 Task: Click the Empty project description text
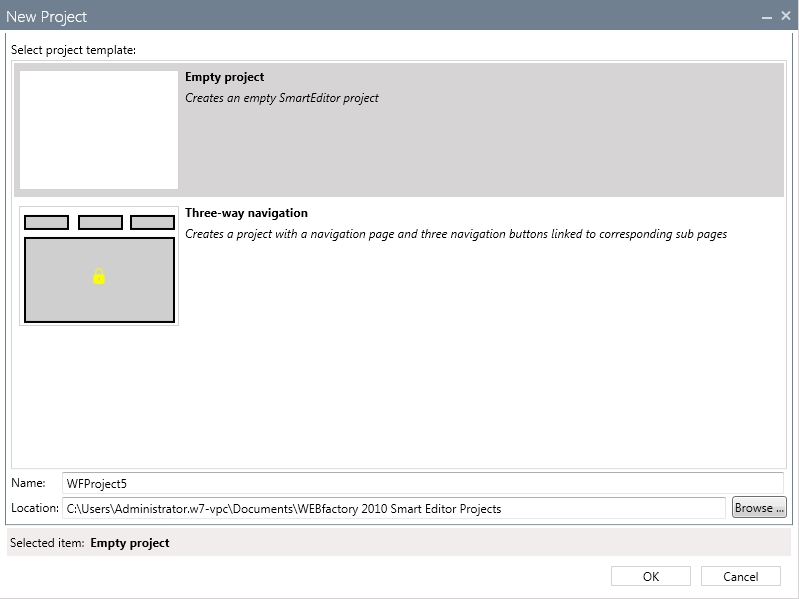281,98
